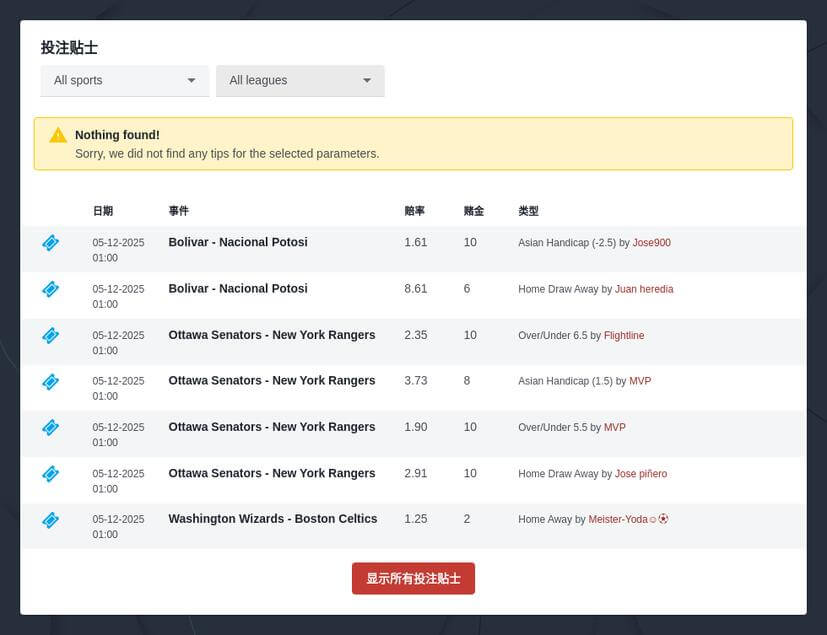Click ticket icon for Bolivar Asian Handicap tip
827x635 pixels.
(50, 243)
